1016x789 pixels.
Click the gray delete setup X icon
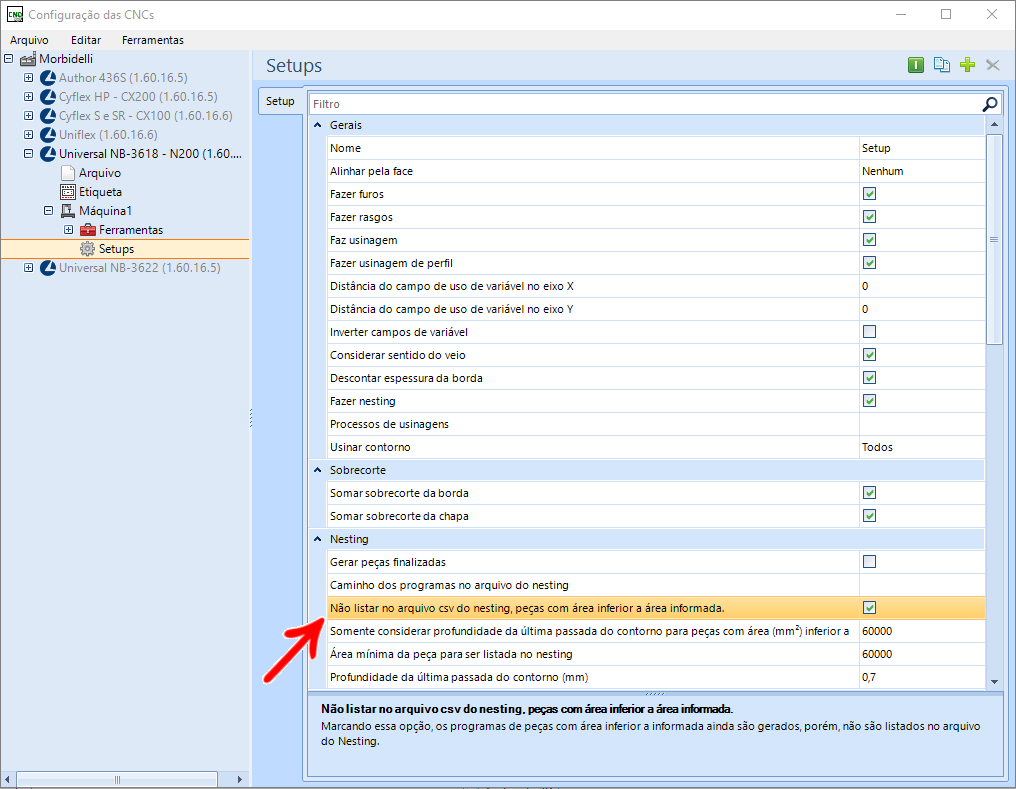[992, 65]
